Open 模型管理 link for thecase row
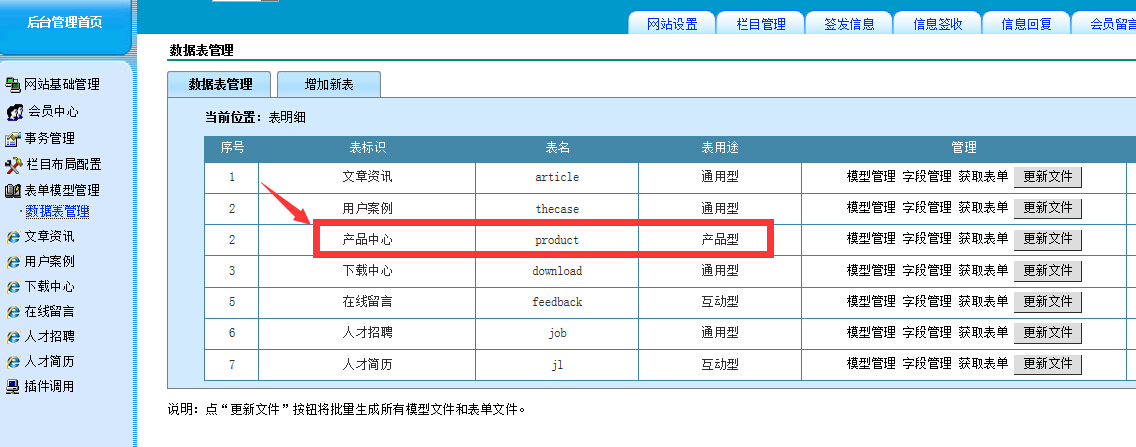Viewport: 1136px width, 447px height. (871, 208)
